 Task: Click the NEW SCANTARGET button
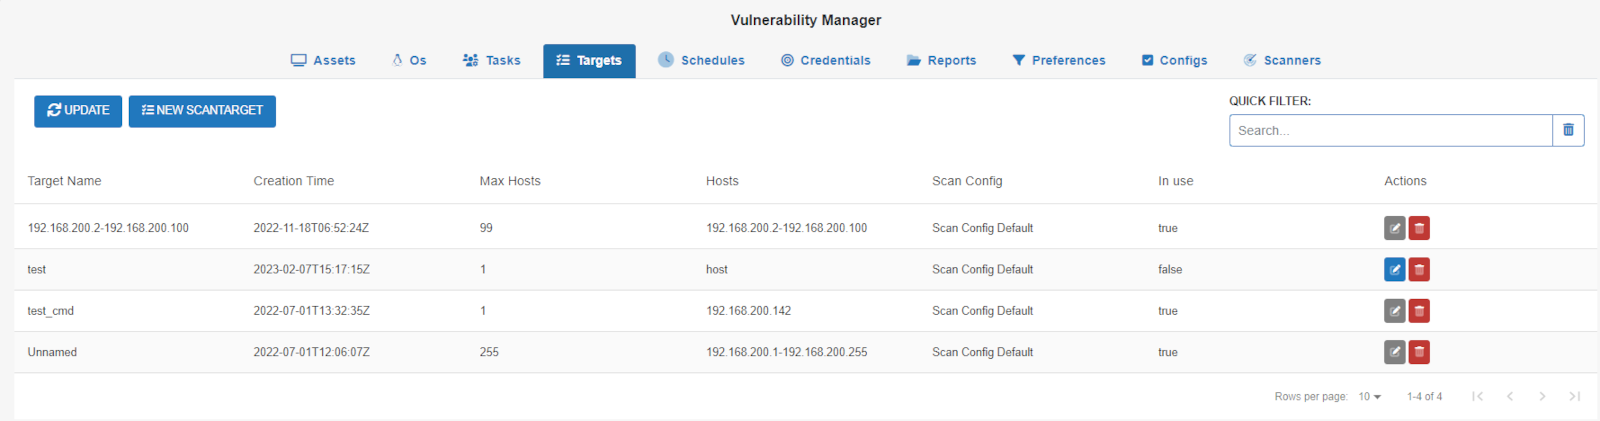pyautogui.click(x=202, y=111)
